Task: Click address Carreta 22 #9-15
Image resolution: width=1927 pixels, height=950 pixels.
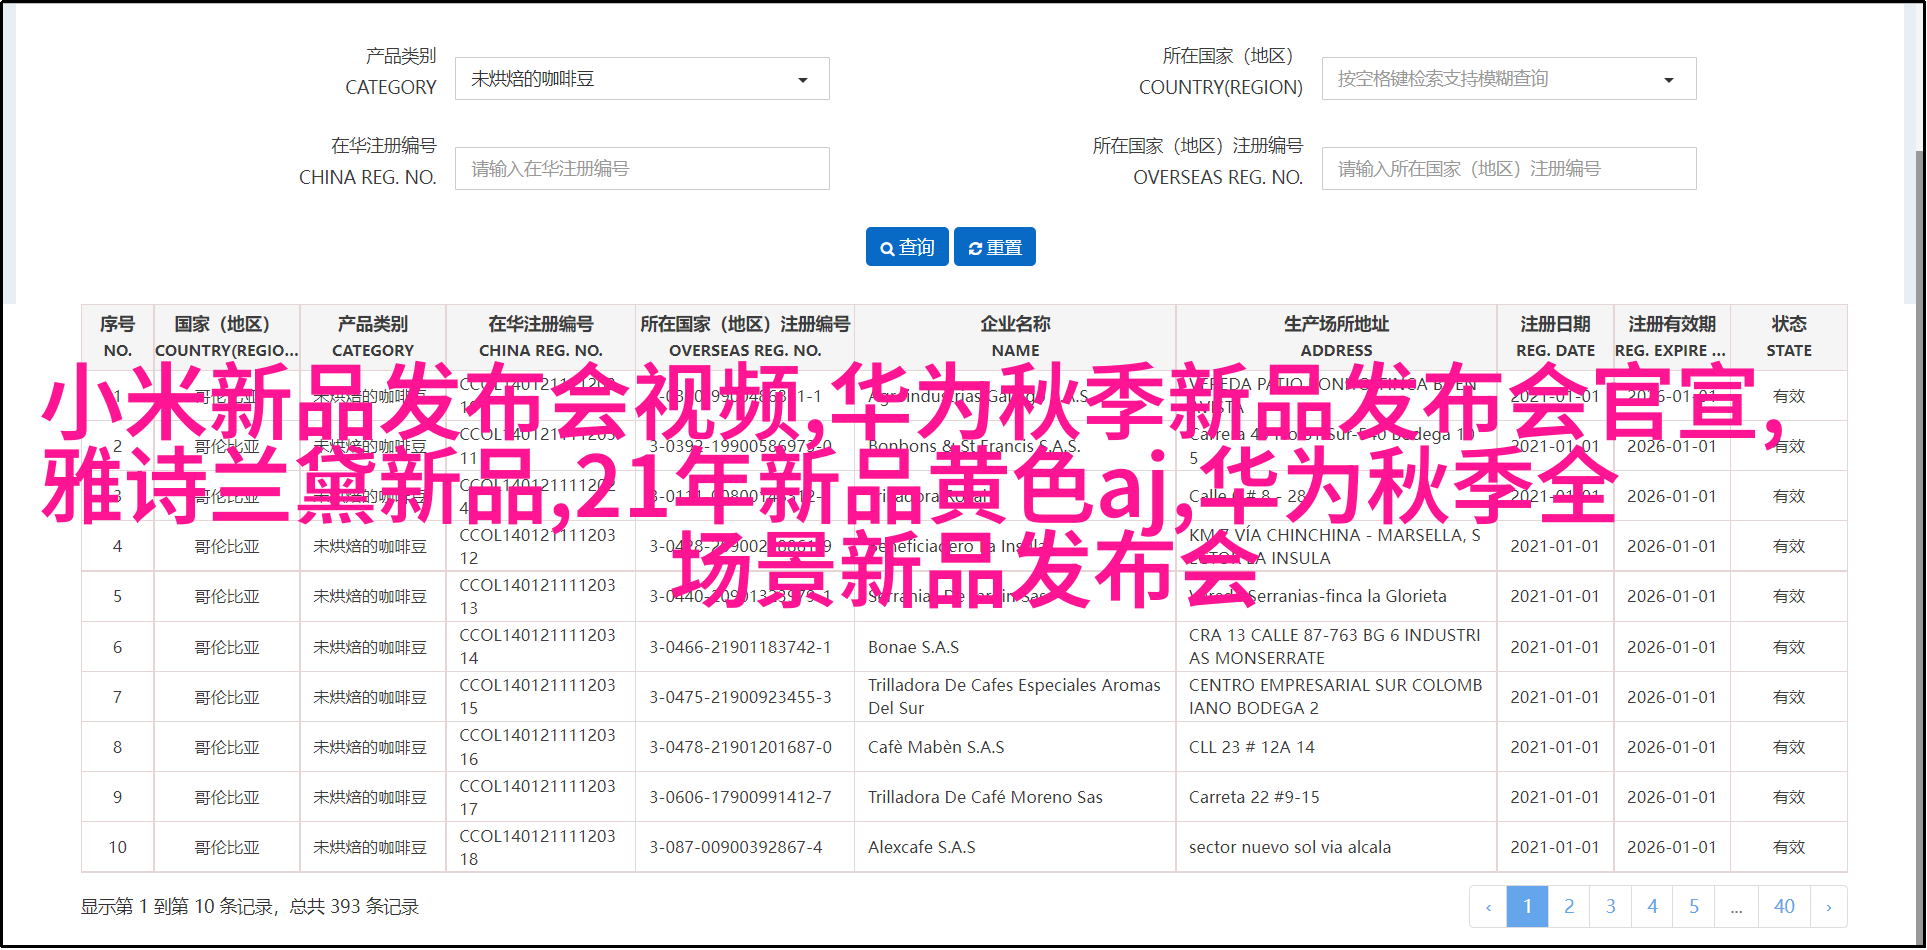Action: pos(1254,797)
